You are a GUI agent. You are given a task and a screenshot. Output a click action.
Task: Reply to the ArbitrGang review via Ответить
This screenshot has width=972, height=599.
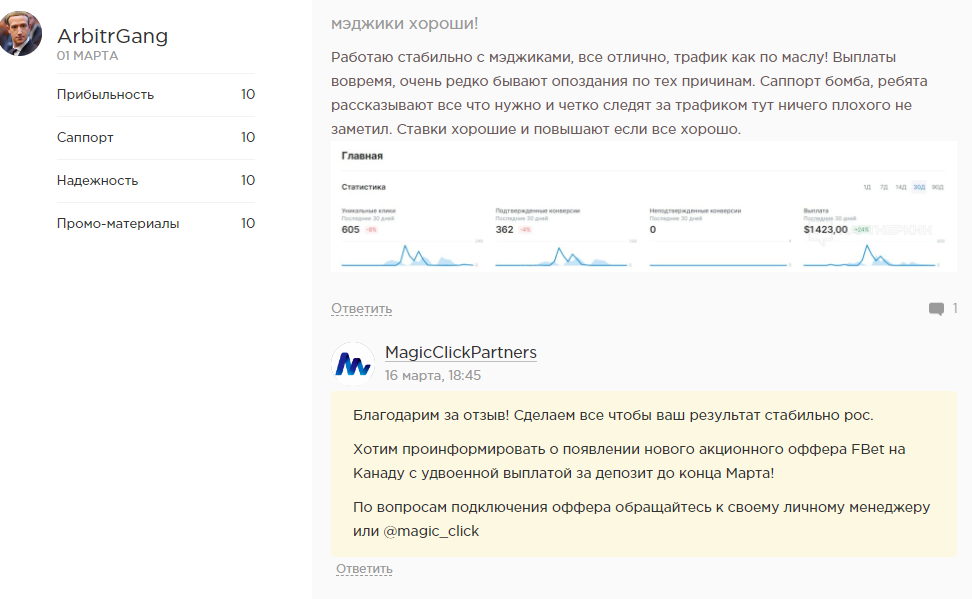point(361,308)
